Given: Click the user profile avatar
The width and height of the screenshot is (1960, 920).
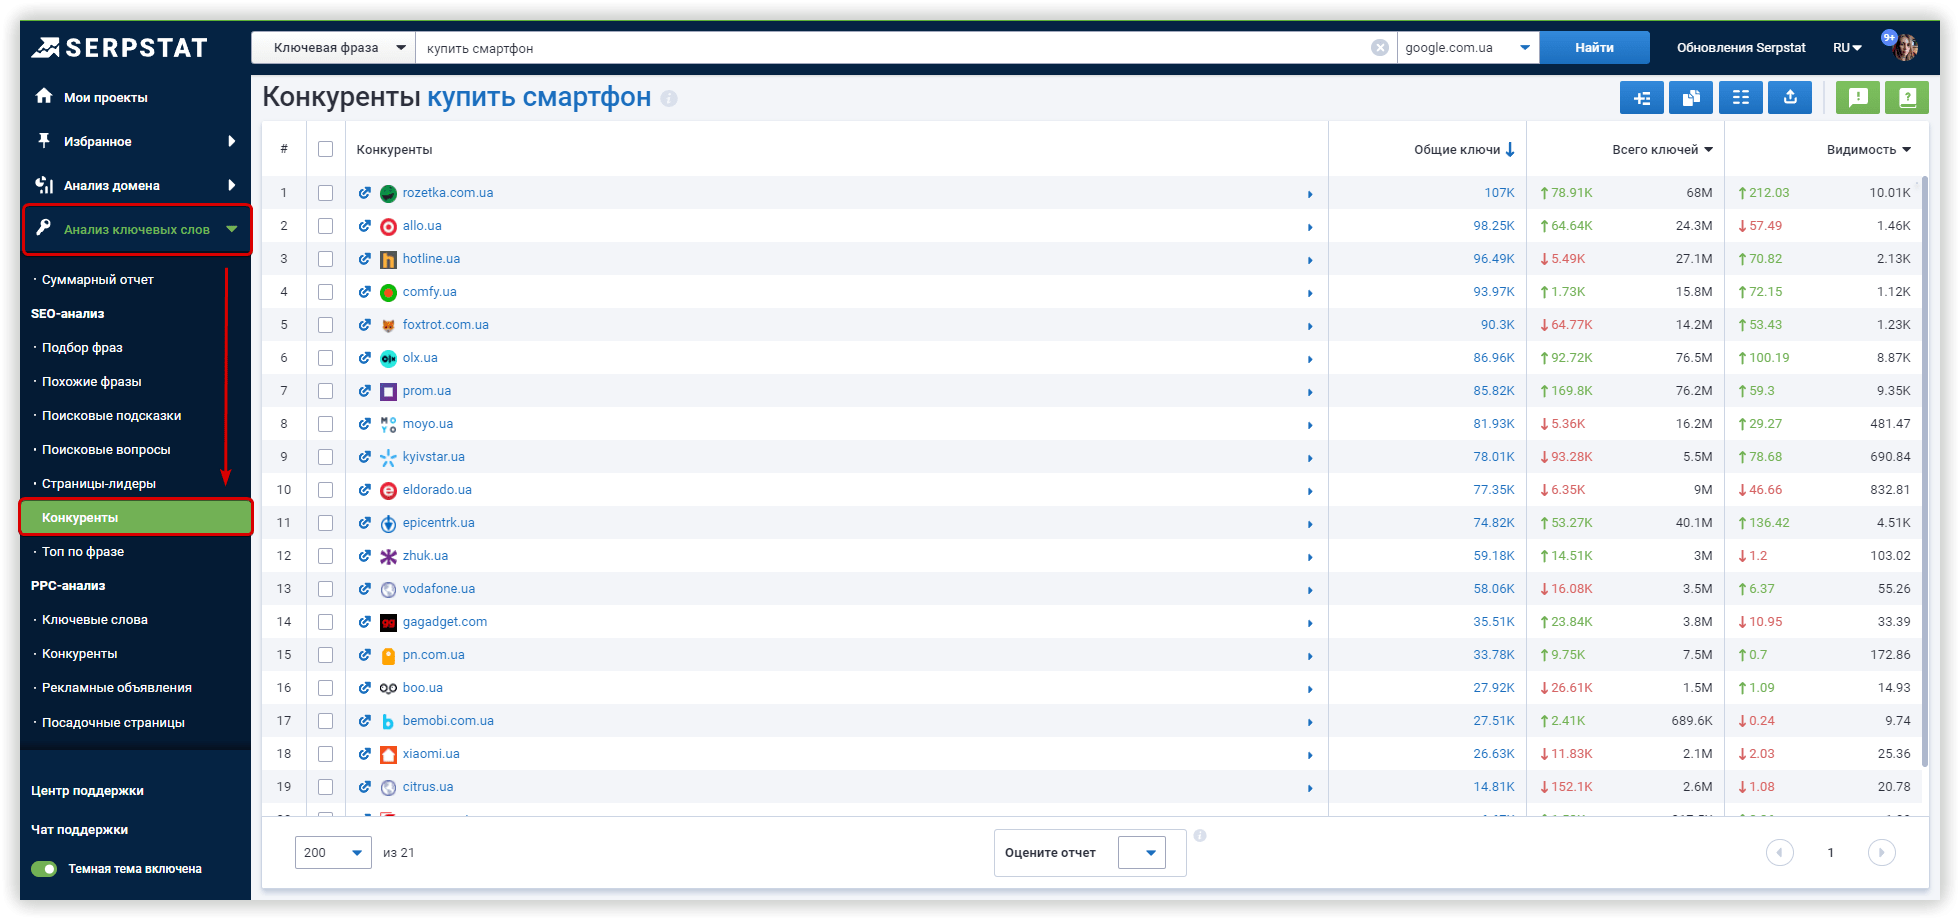Looking at the screenshot, I should click(x=1905, y=47).
